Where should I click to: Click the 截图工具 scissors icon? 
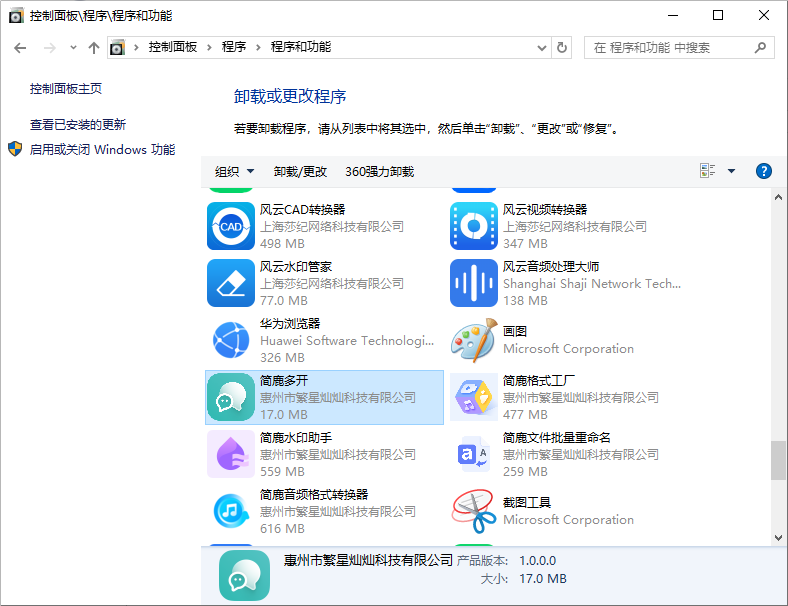[x=474, y=511]
